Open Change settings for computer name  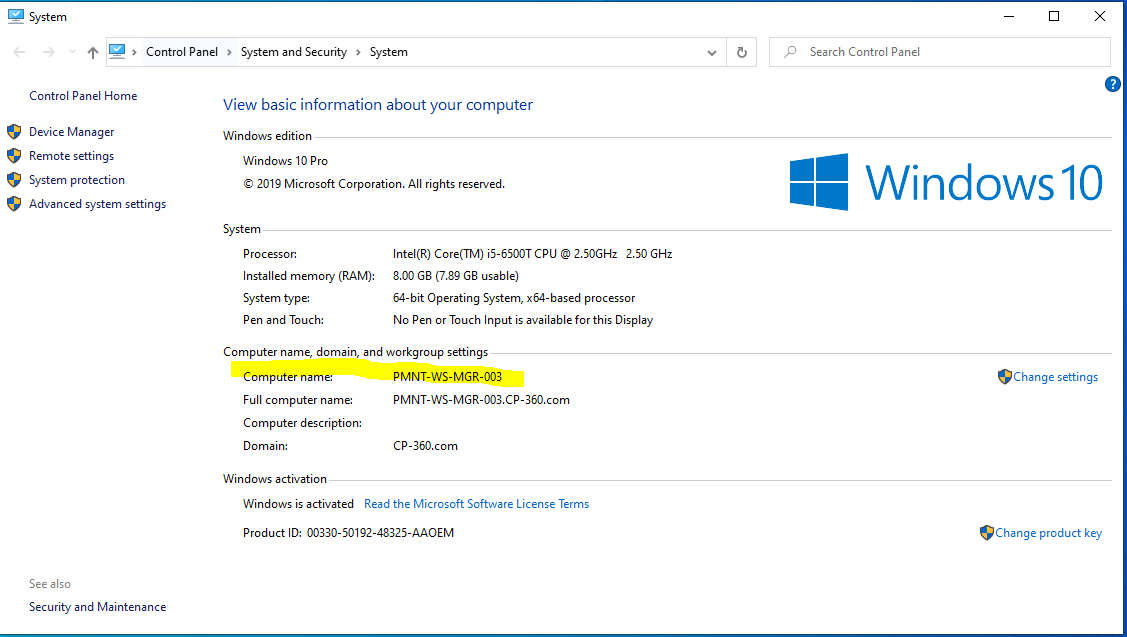(x=1055, y=376)
